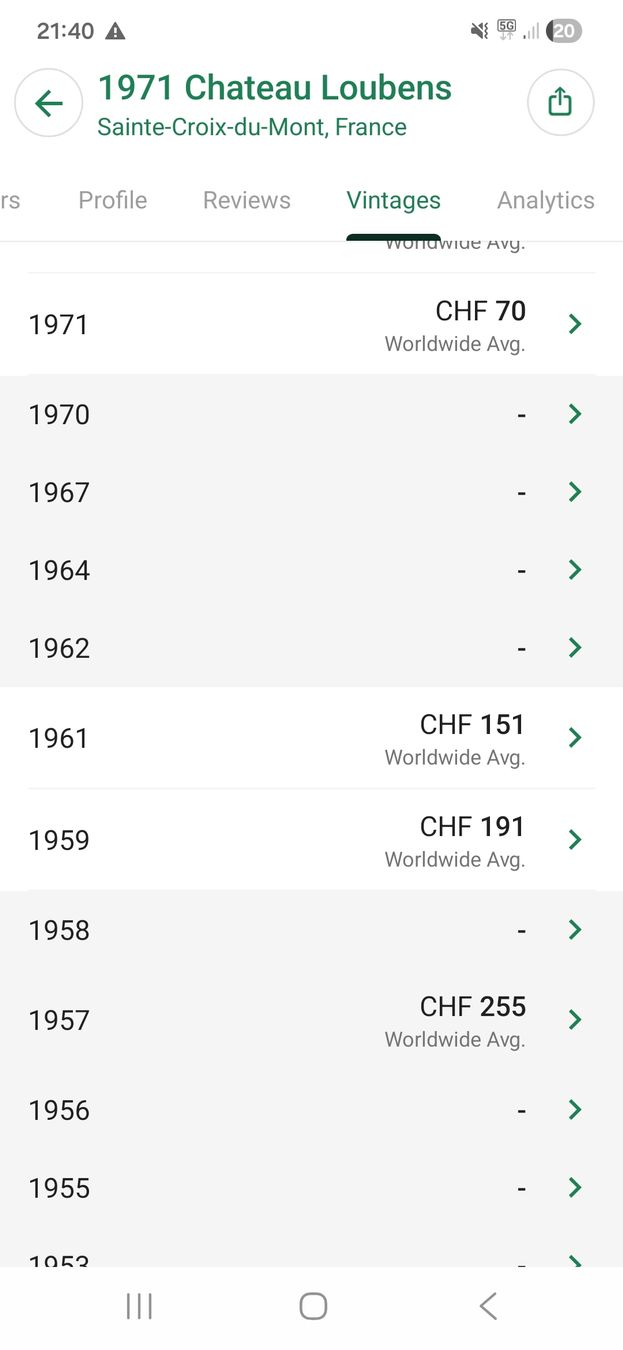Tap the warning notification icon in status bar

tap(115, 31)
